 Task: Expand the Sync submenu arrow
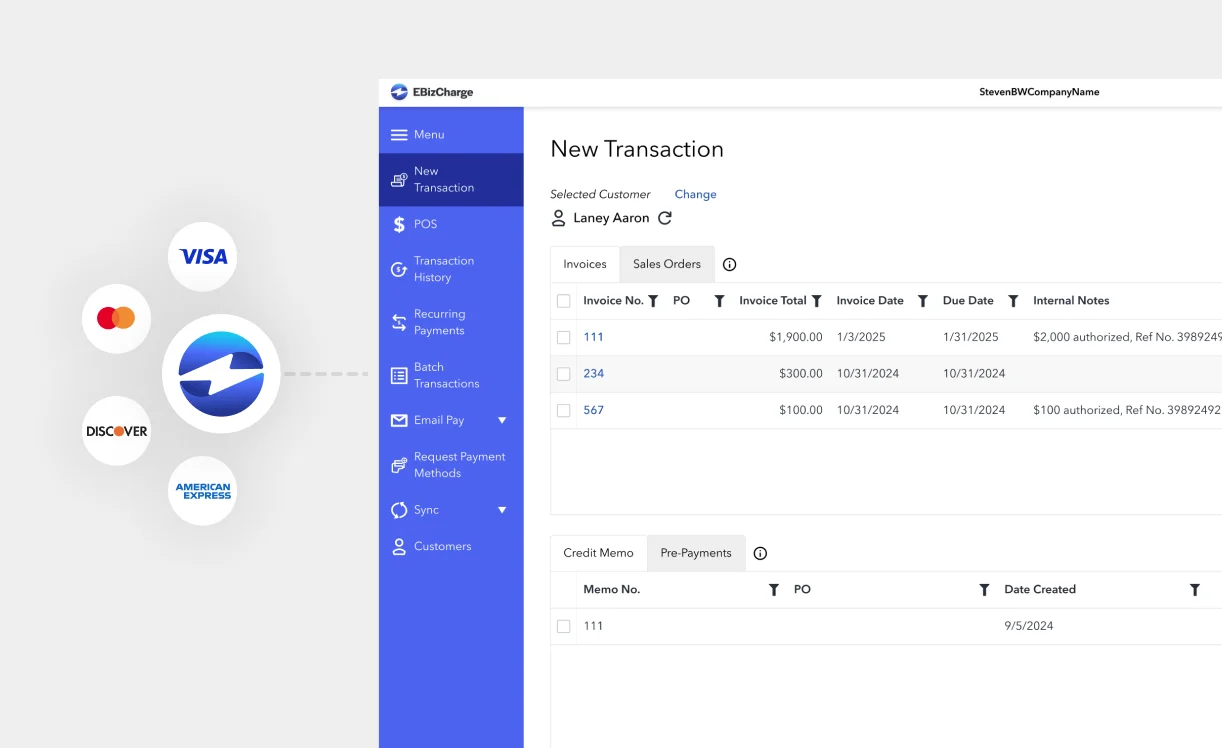point(502,510)
